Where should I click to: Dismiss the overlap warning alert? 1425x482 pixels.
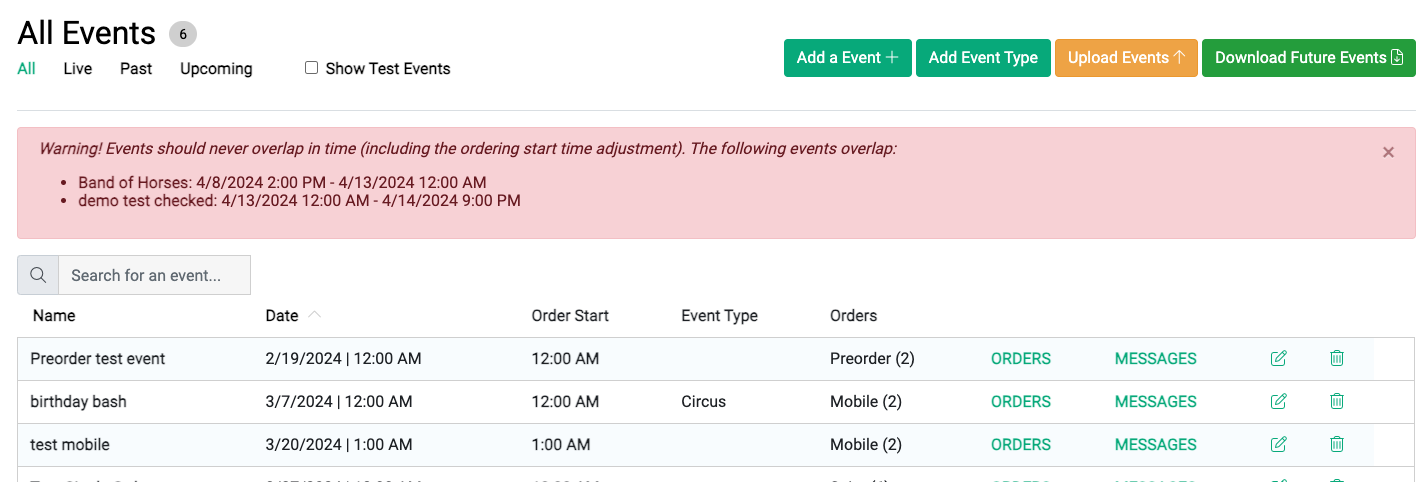click(1388, 152)
